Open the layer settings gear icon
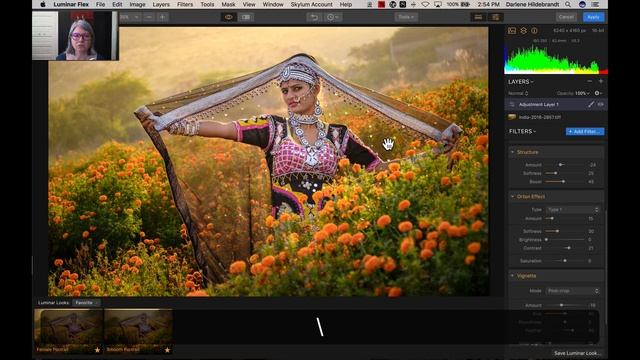The image size is (640, 360). tap(598, 93)
